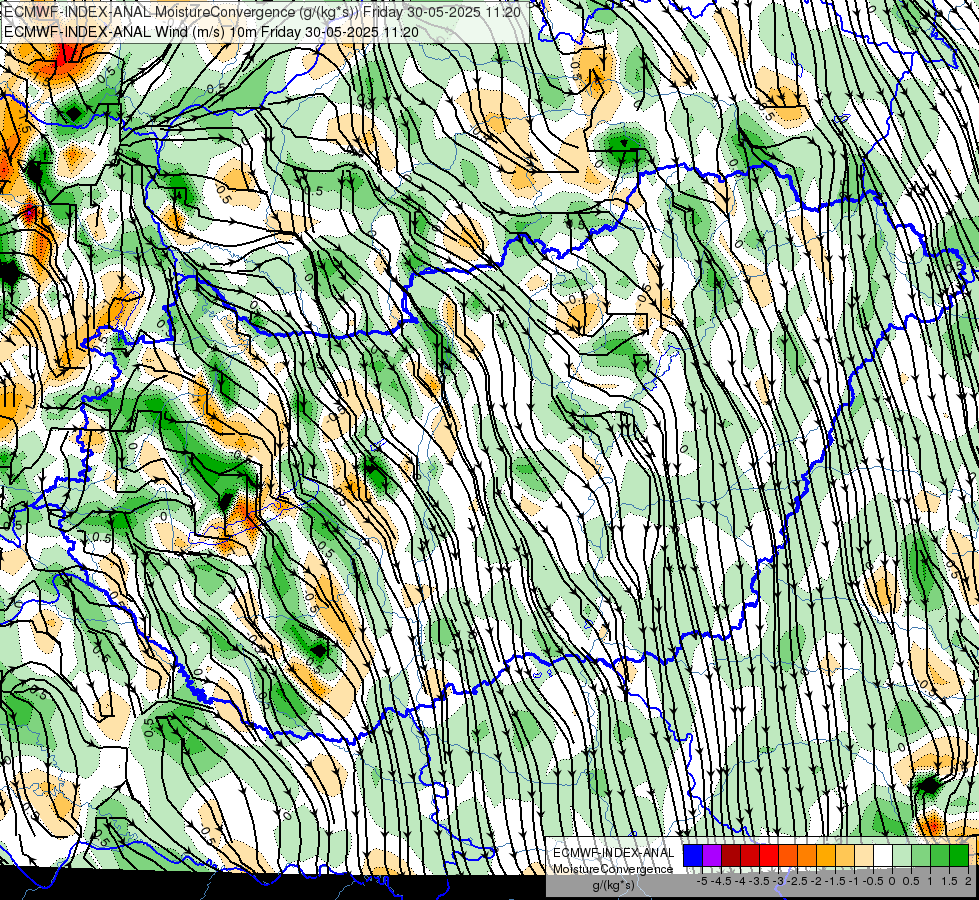This screenshot has width=979, height=900.
Task: Click the purple legend swatch for -5 to -4.5
Action: click(x=712, y=856)
